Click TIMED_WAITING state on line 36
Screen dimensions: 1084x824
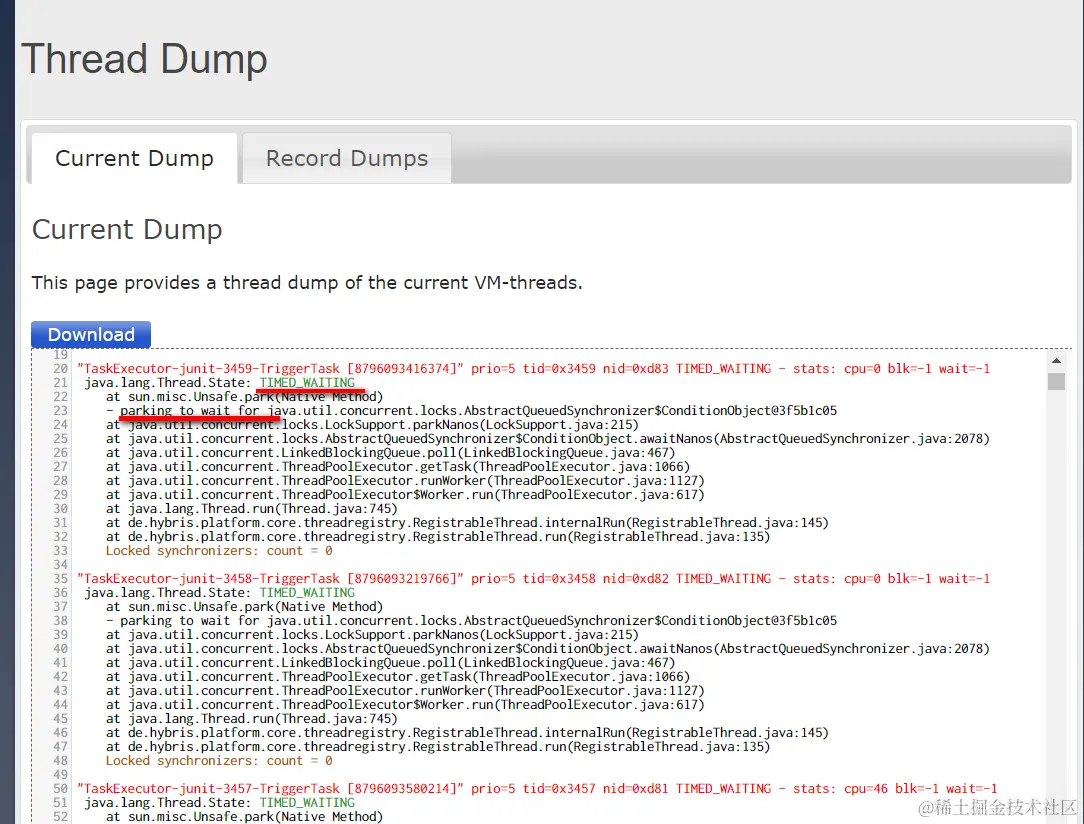[307, 592]
